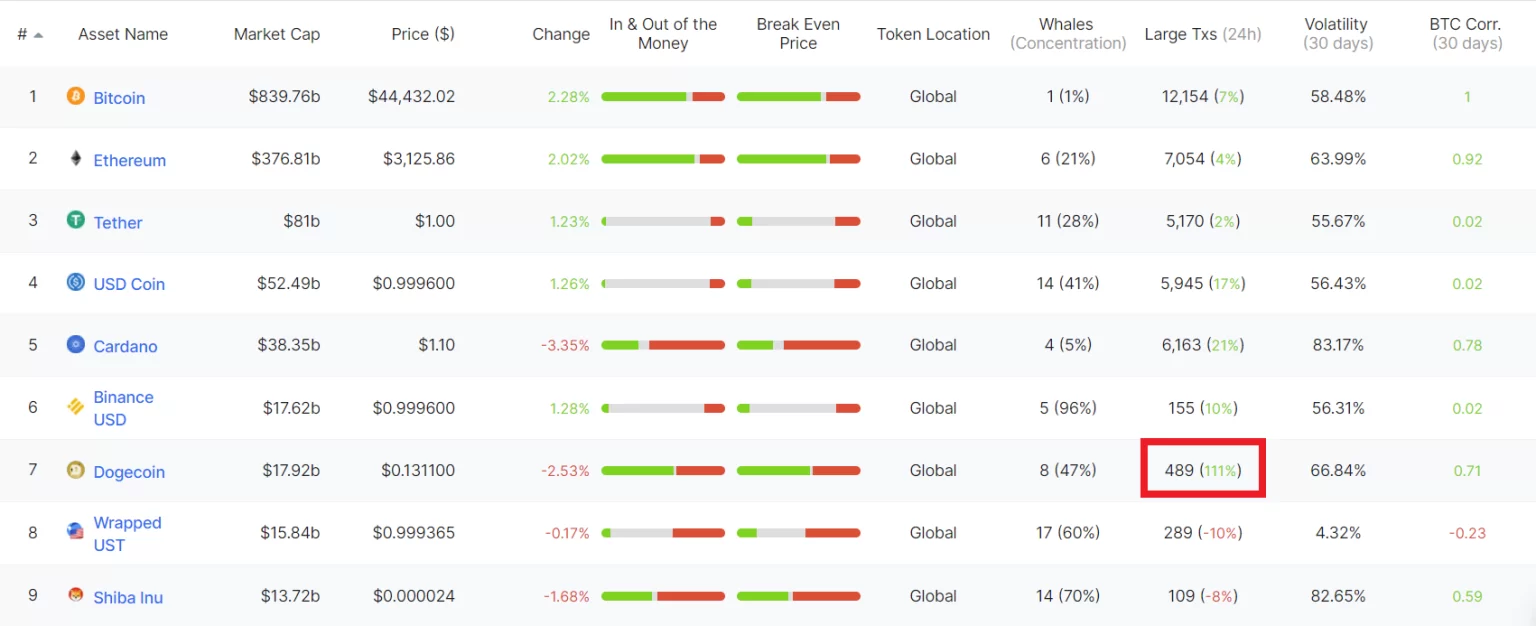This screenshot has height=626, width=1536.
Task: Click Cardano's Break Even Price bar
Action: 798,345
